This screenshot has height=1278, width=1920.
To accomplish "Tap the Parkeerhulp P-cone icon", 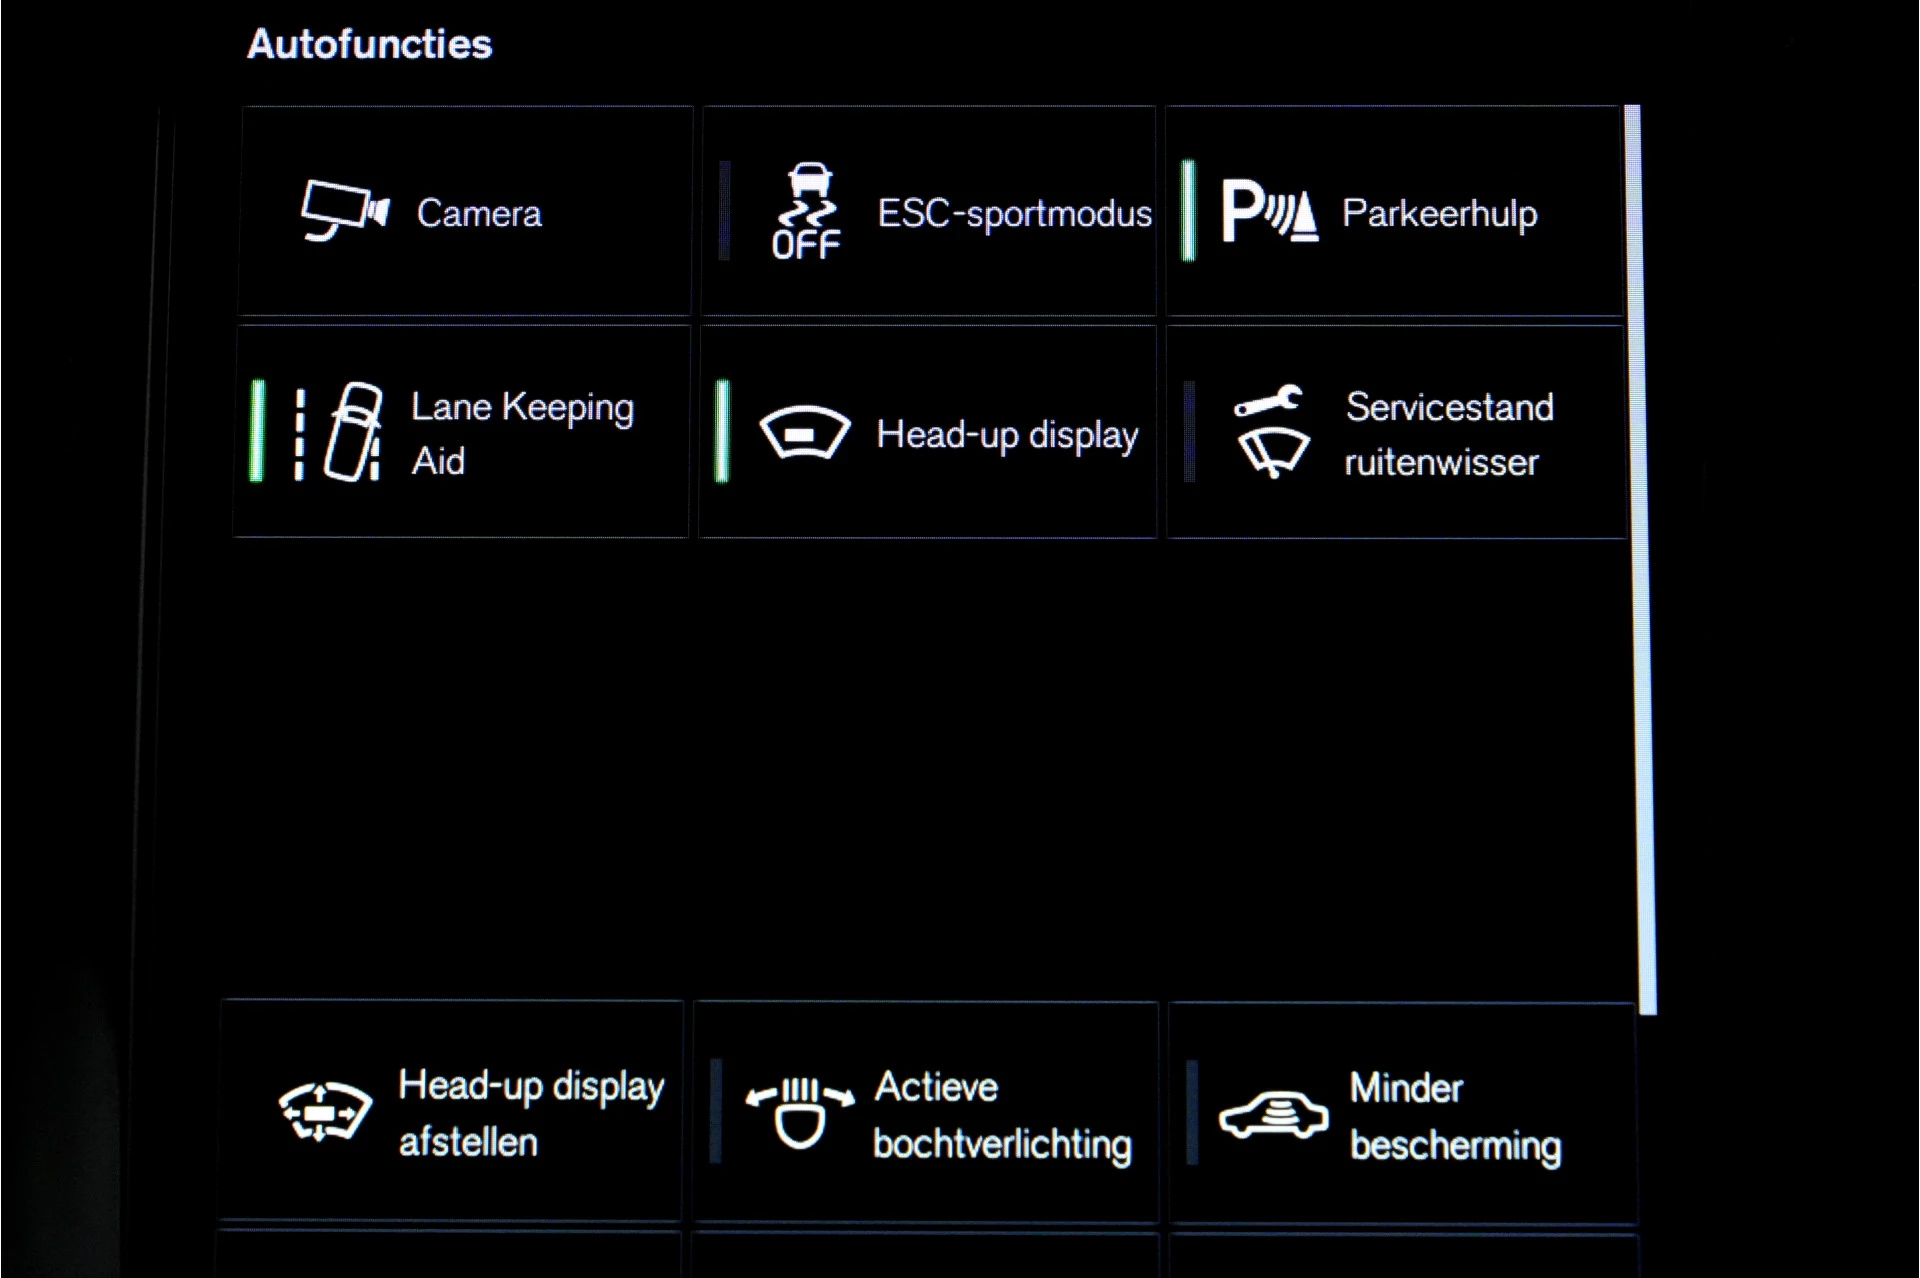I will pyautogui.click(x=1269, y=211).
